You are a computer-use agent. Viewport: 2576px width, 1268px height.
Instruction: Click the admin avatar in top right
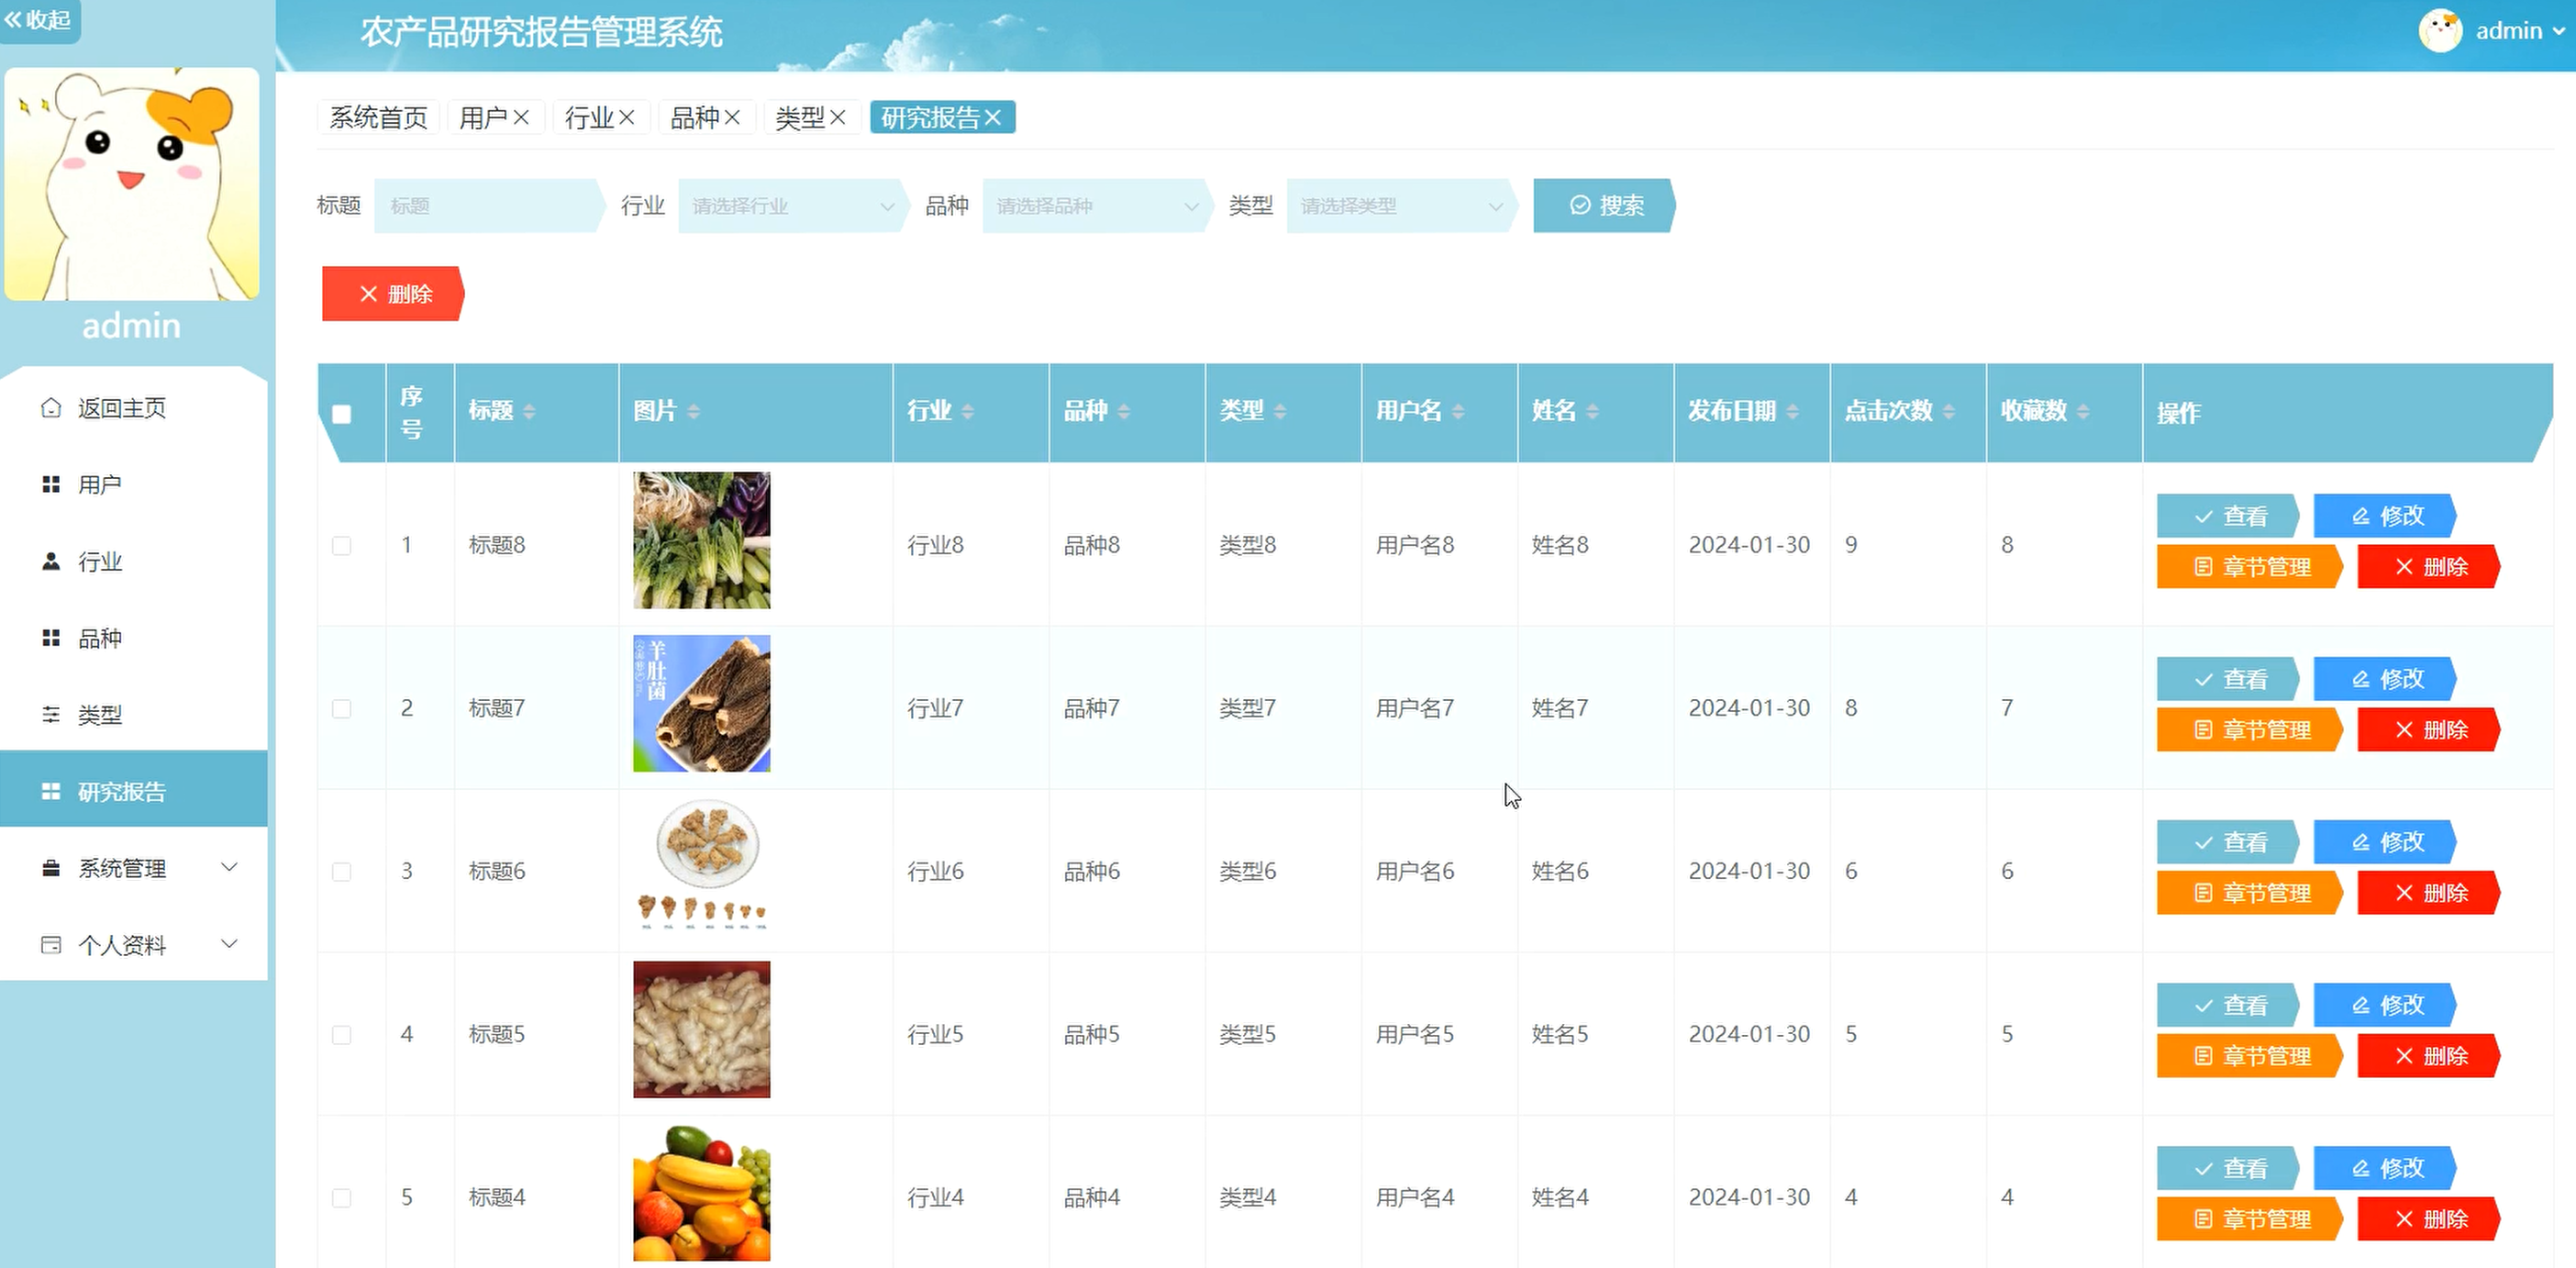2440,31
